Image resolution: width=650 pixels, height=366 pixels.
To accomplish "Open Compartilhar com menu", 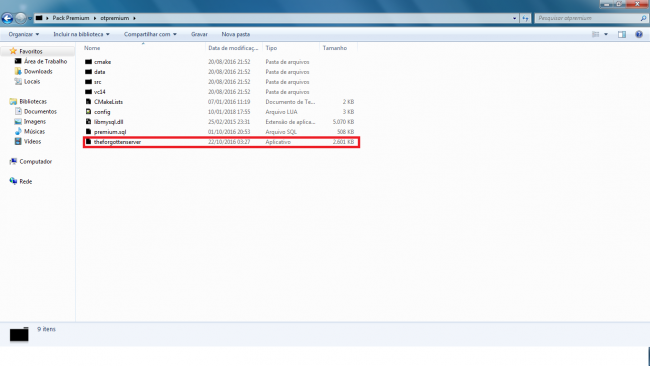I will point(150,34).
